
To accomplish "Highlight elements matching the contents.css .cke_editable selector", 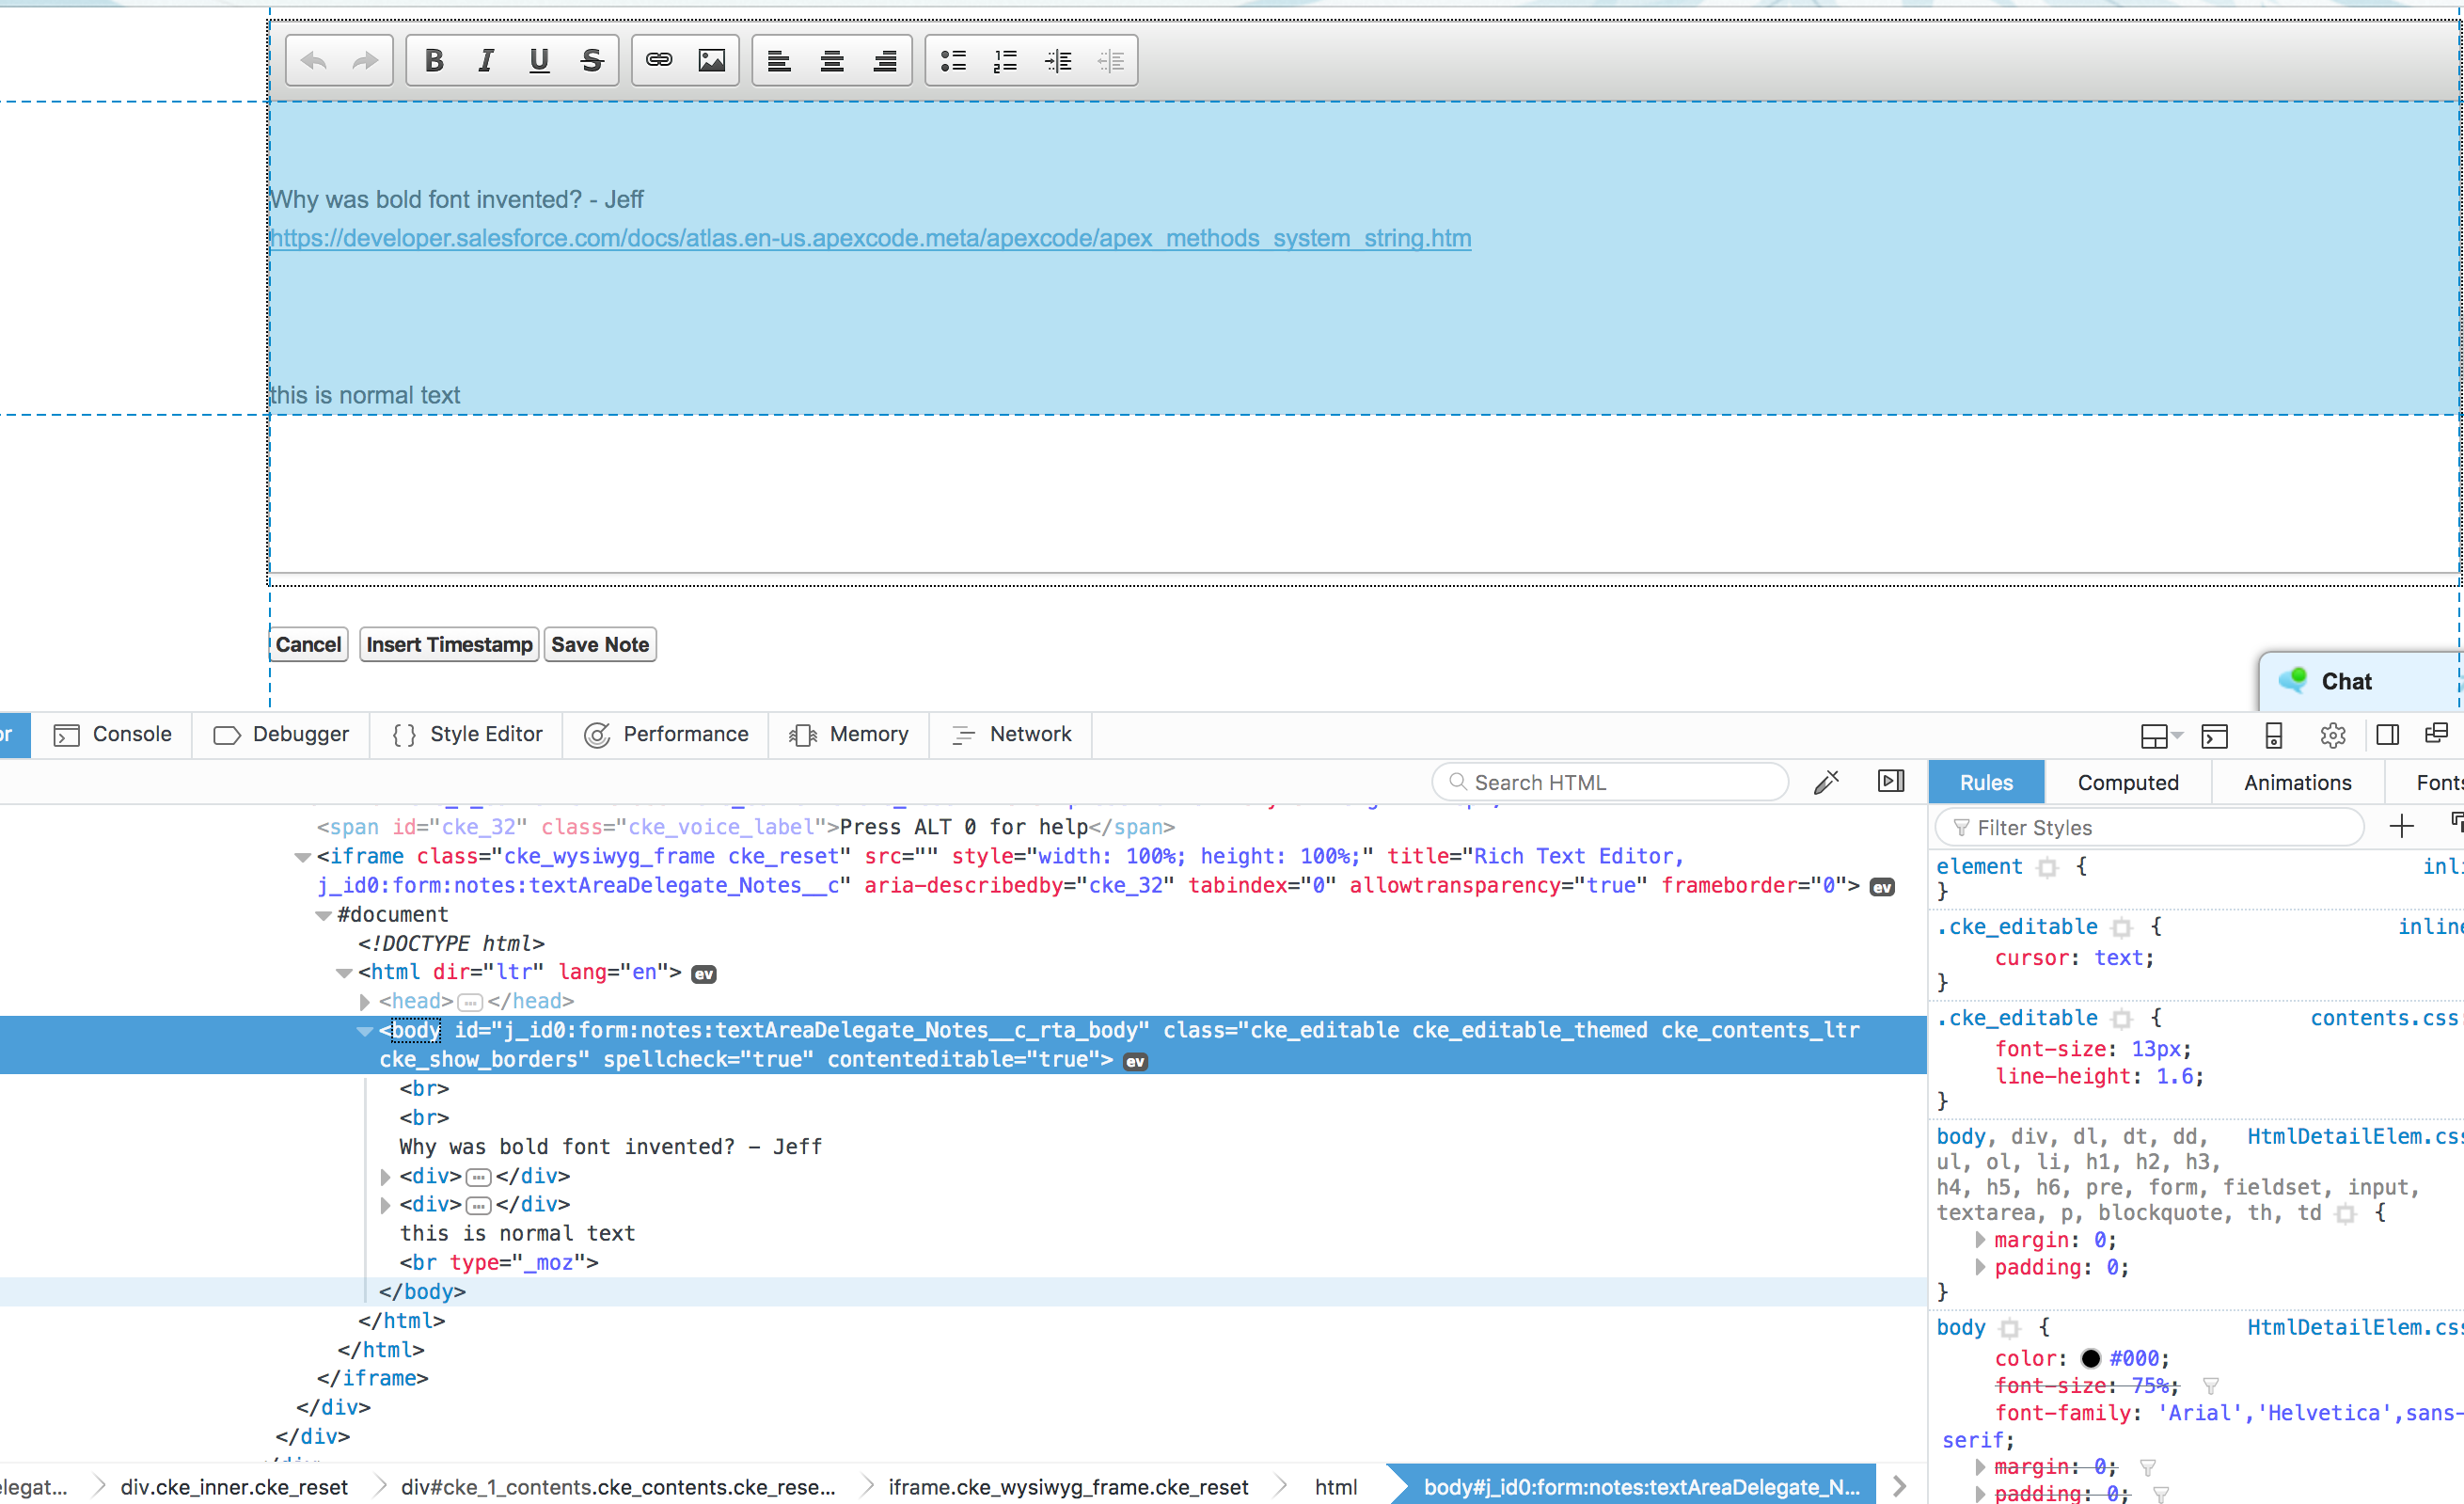I will click(2122, 1019).
